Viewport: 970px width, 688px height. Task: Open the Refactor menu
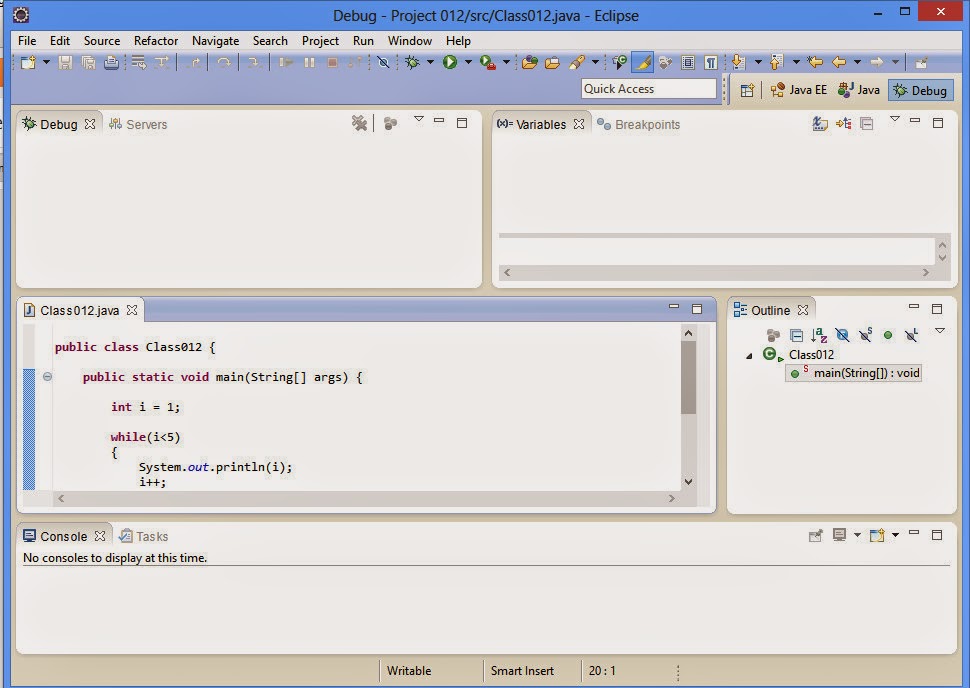click(155, 41)
